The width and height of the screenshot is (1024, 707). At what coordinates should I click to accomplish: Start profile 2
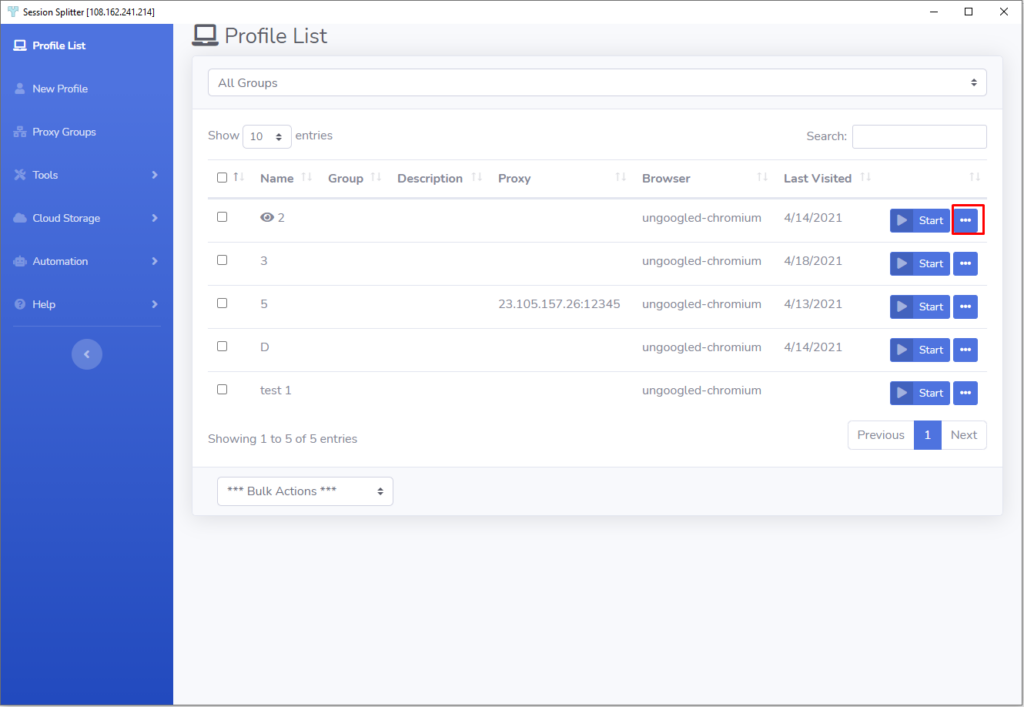[x=920, y=221]
